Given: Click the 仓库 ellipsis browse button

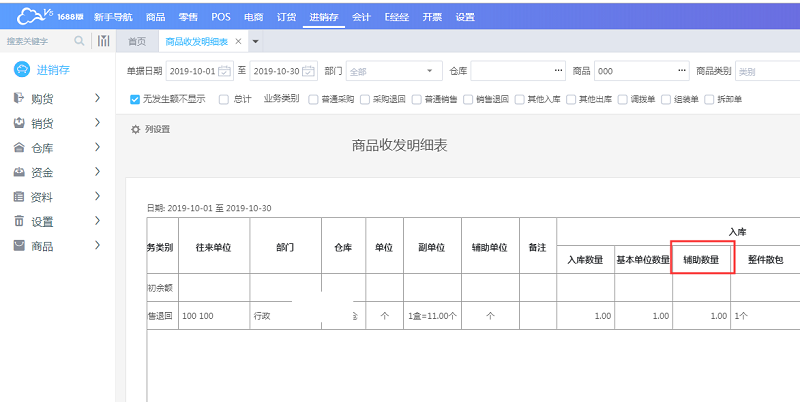Looking at the screenshot, I should tap(558, 71).
